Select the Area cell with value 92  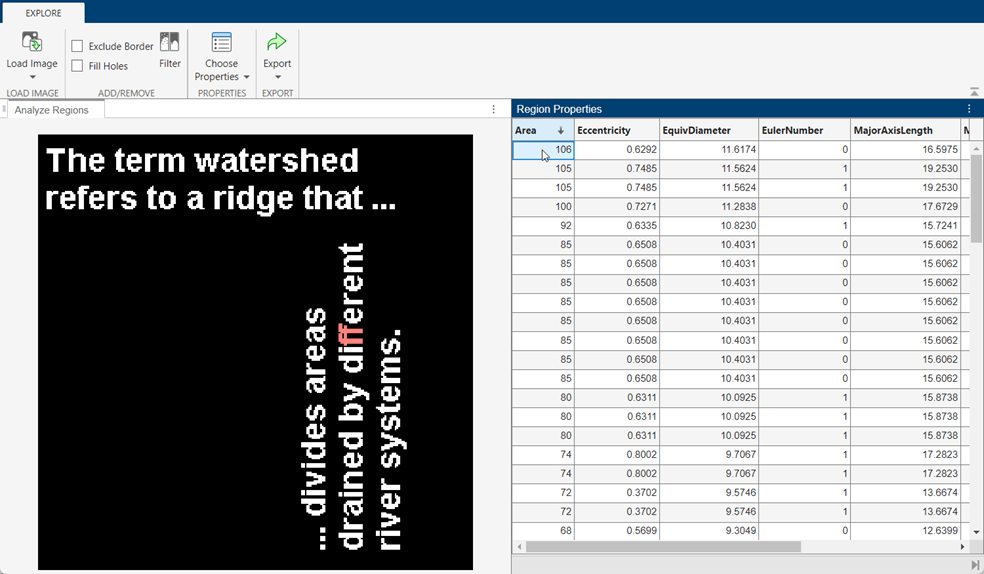click(543, 225)
